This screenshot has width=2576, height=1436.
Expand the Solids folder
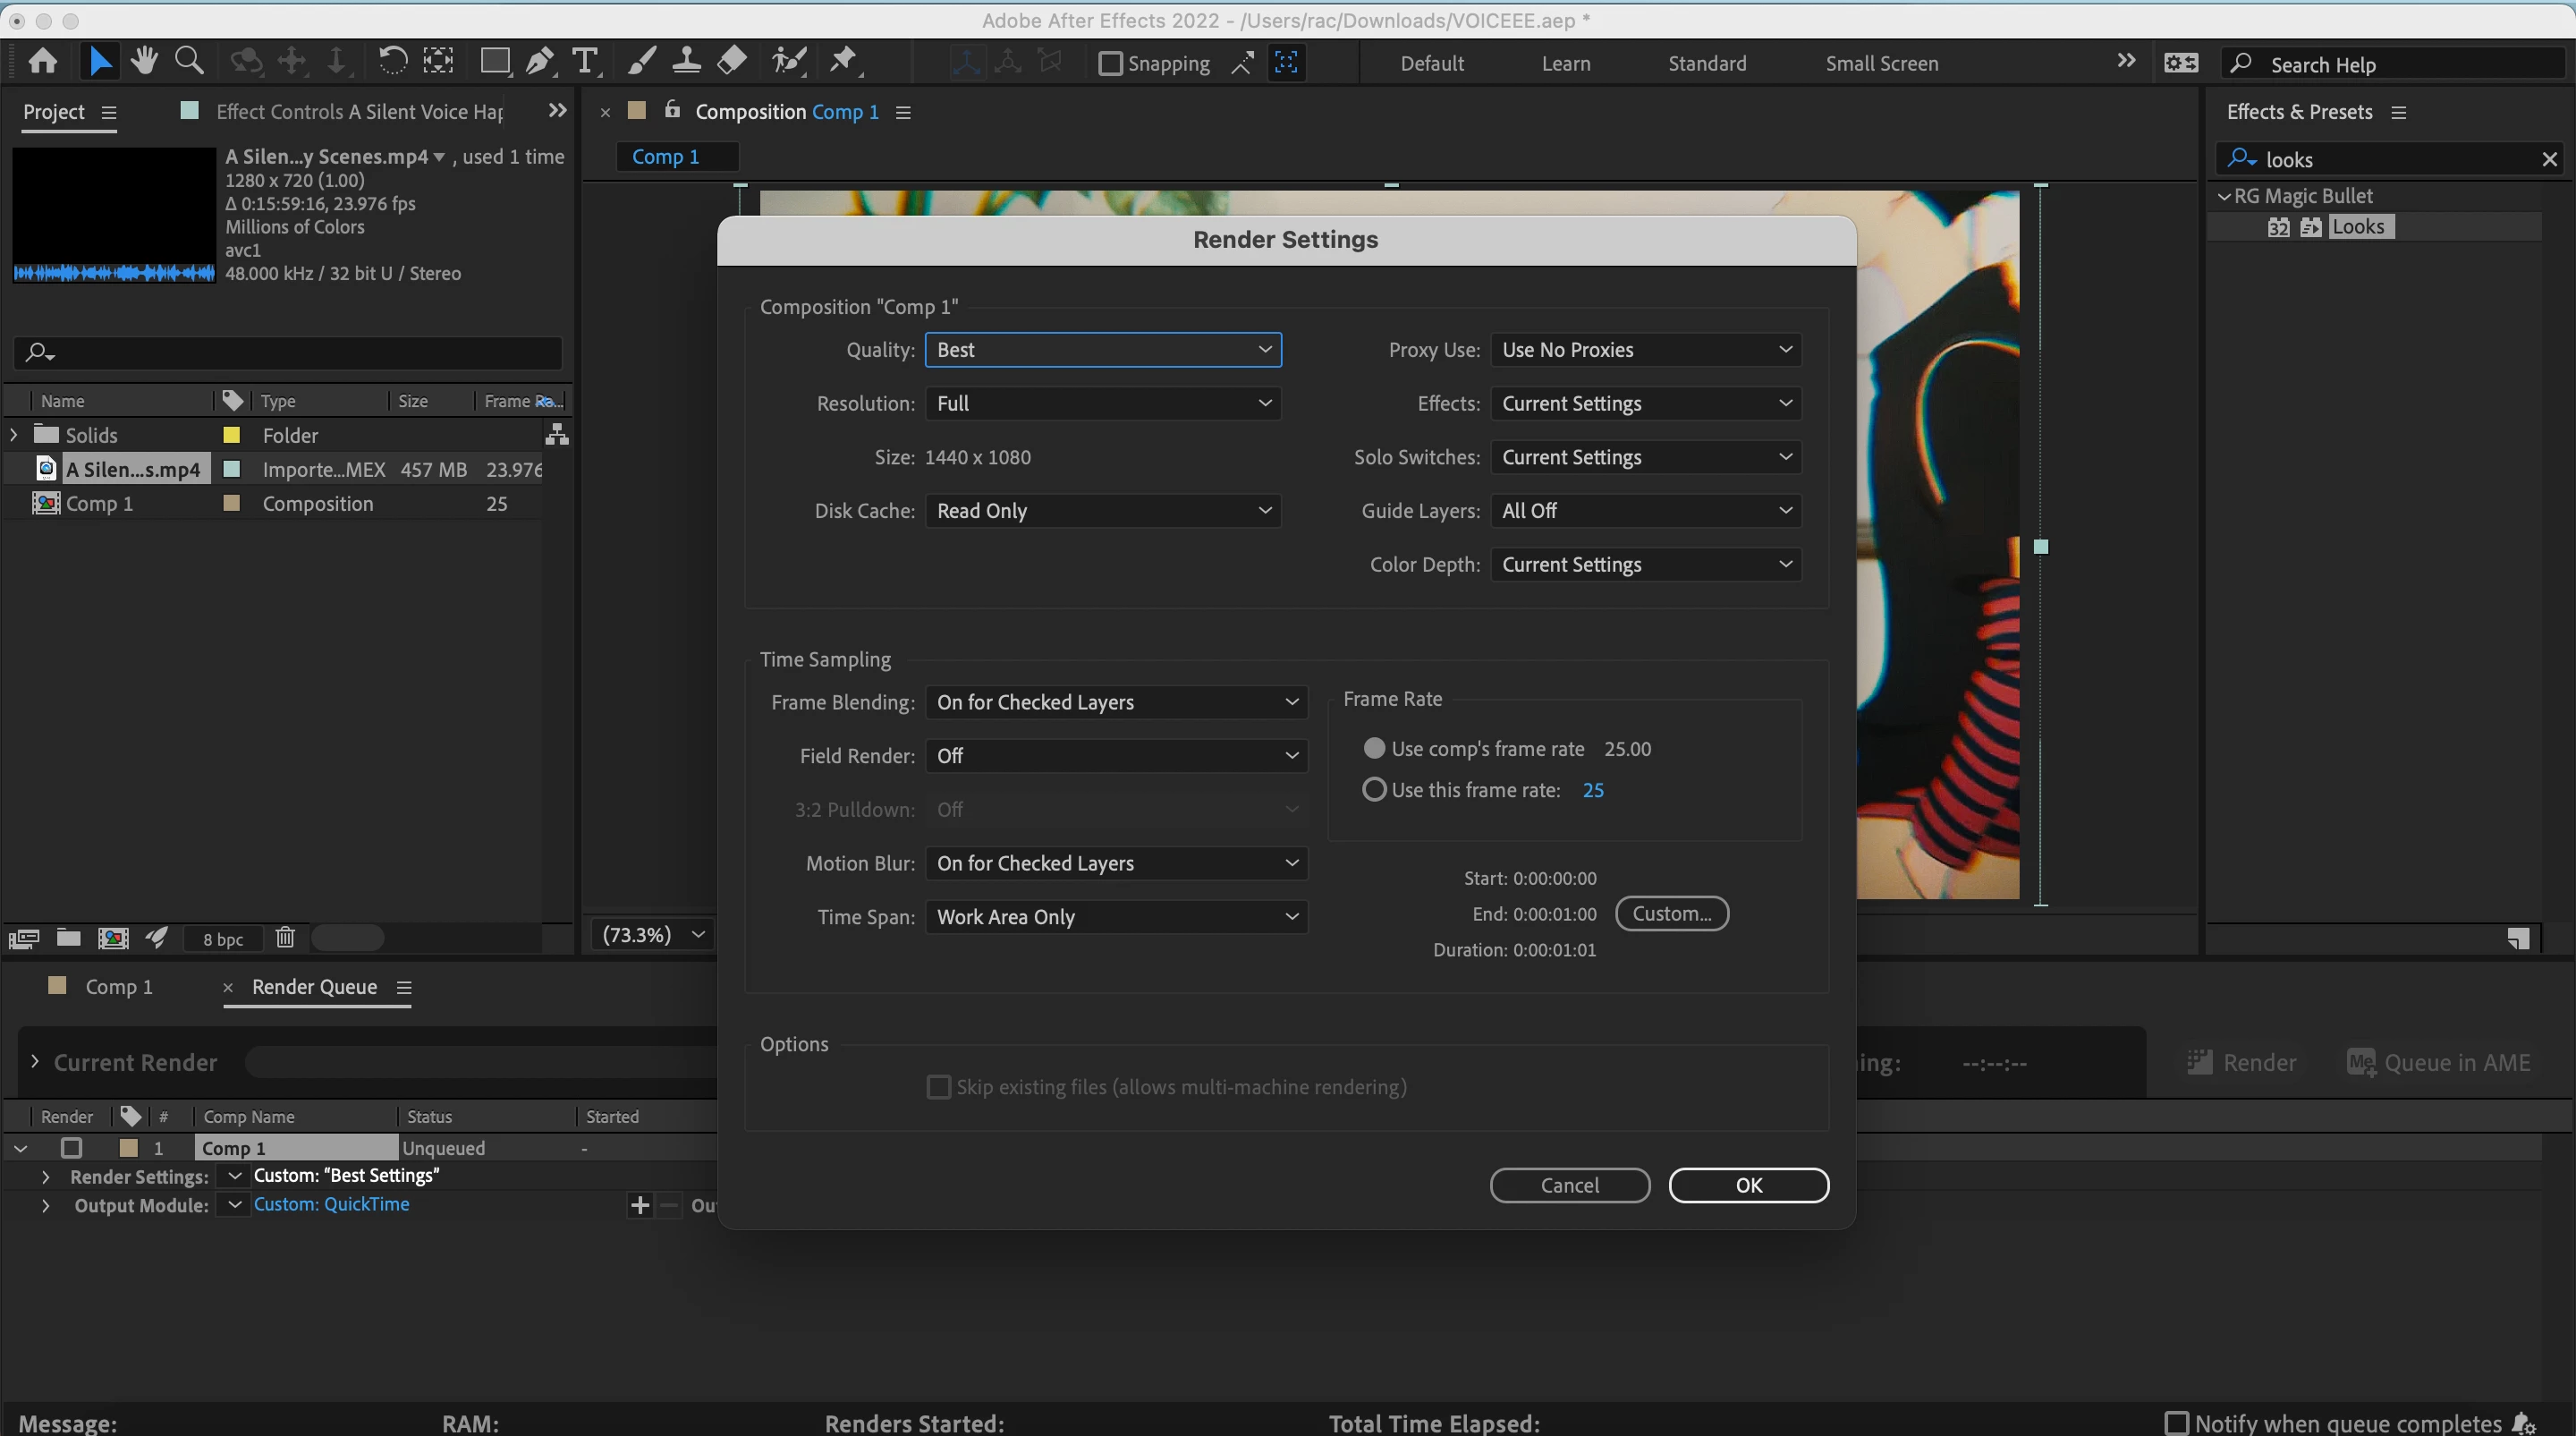[14, 435]
